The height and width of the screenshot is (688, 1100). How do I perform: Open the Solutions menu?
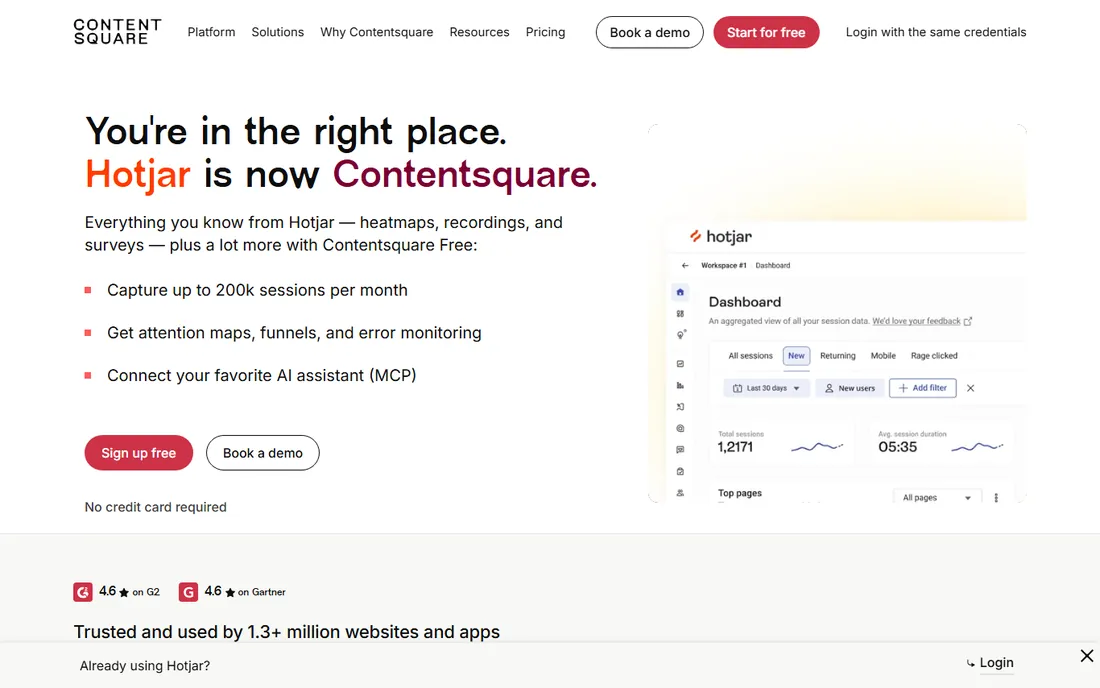(x=278, y=32)
